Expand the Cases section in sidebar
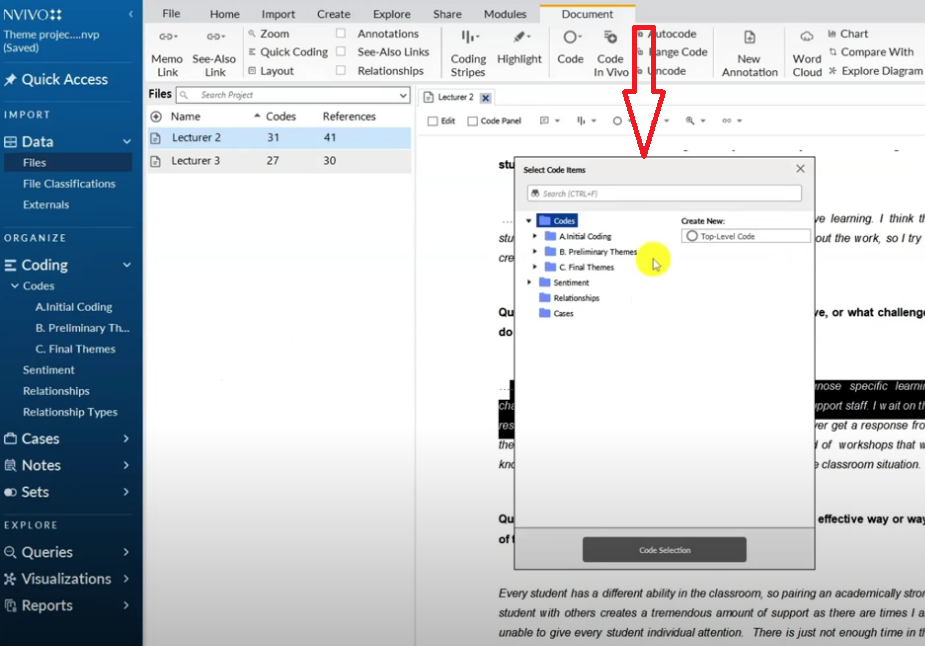Image resolution: width=925 pixels, height=646 pixels. (126, 438)
